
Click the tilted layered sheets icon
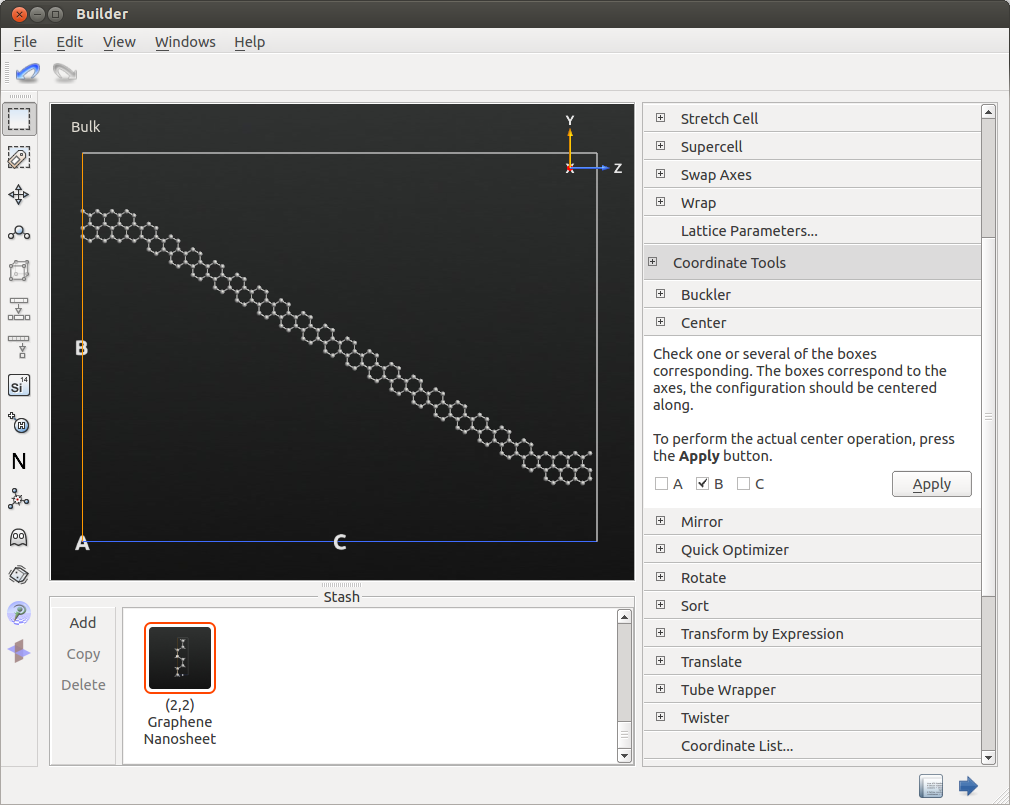coord(19,574)
